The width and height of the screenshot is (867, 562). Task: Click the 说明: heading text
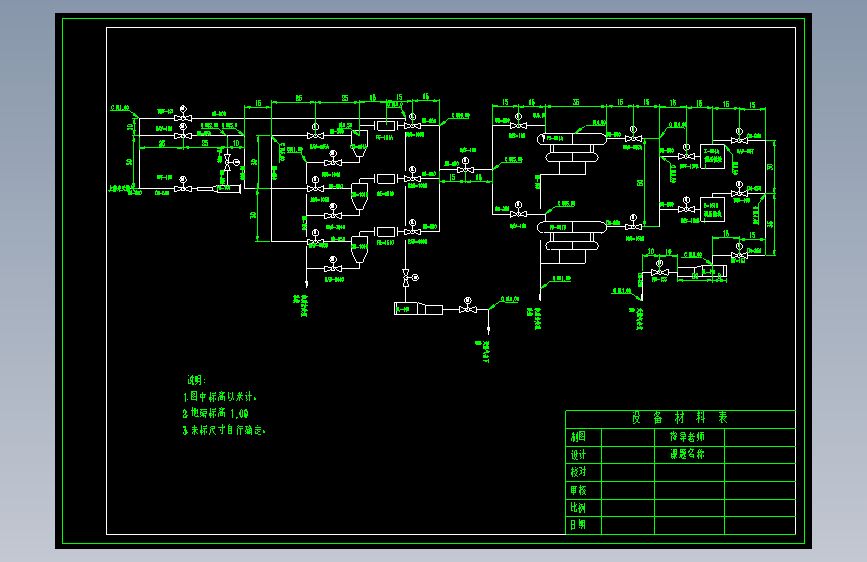(x=196, y=380)
